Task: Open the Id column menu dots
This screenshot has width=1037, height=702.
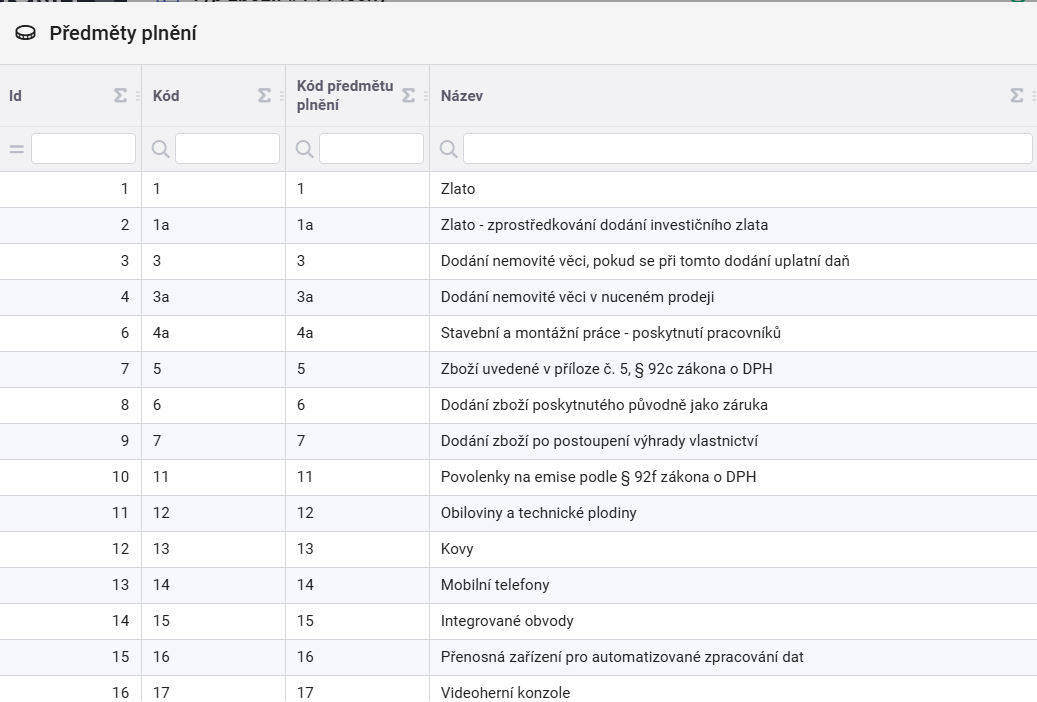Action: pos(136,96)
